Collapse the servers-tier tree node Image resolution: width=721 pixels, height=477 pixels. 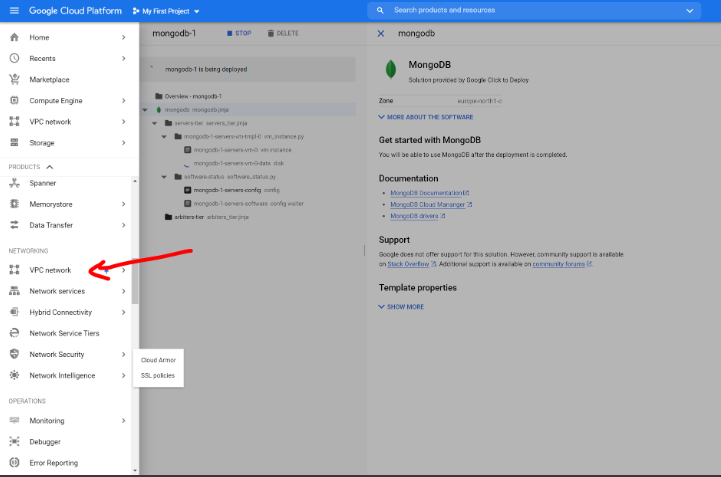click(154, 123)
